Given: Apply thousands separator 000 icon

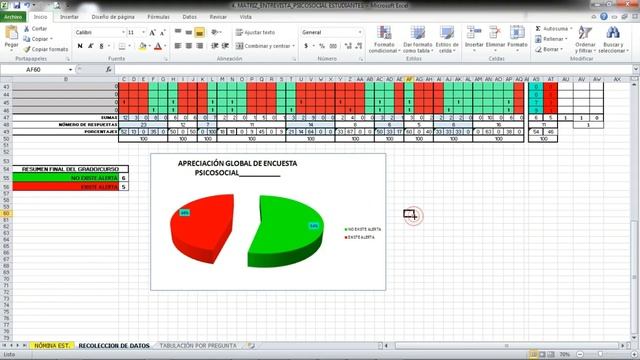Looking at the screenshot, I should pos(333,46).
